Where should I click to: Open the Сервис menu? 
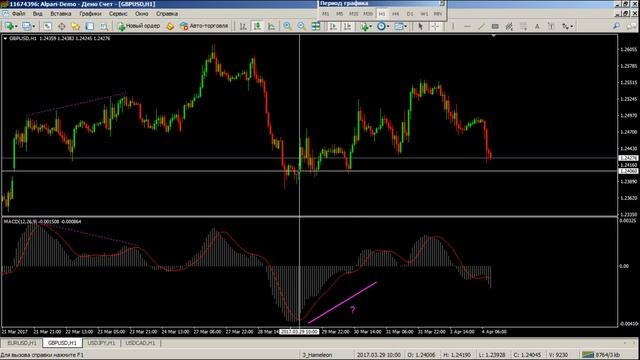pyautogui.click(x=118, y=13)
